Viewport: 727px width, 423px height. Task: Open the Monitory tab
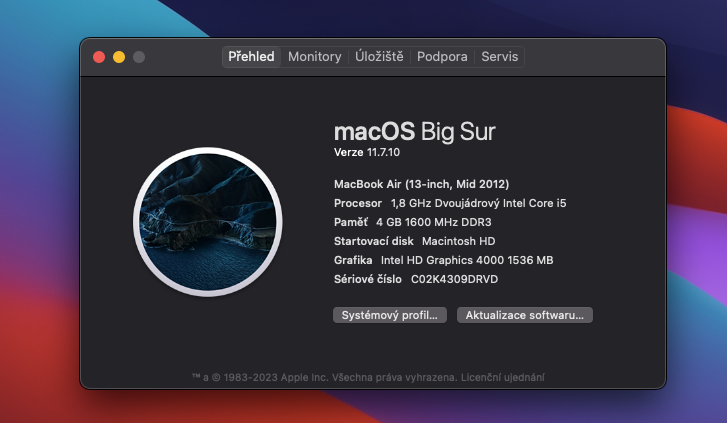(x=314, y=57)
